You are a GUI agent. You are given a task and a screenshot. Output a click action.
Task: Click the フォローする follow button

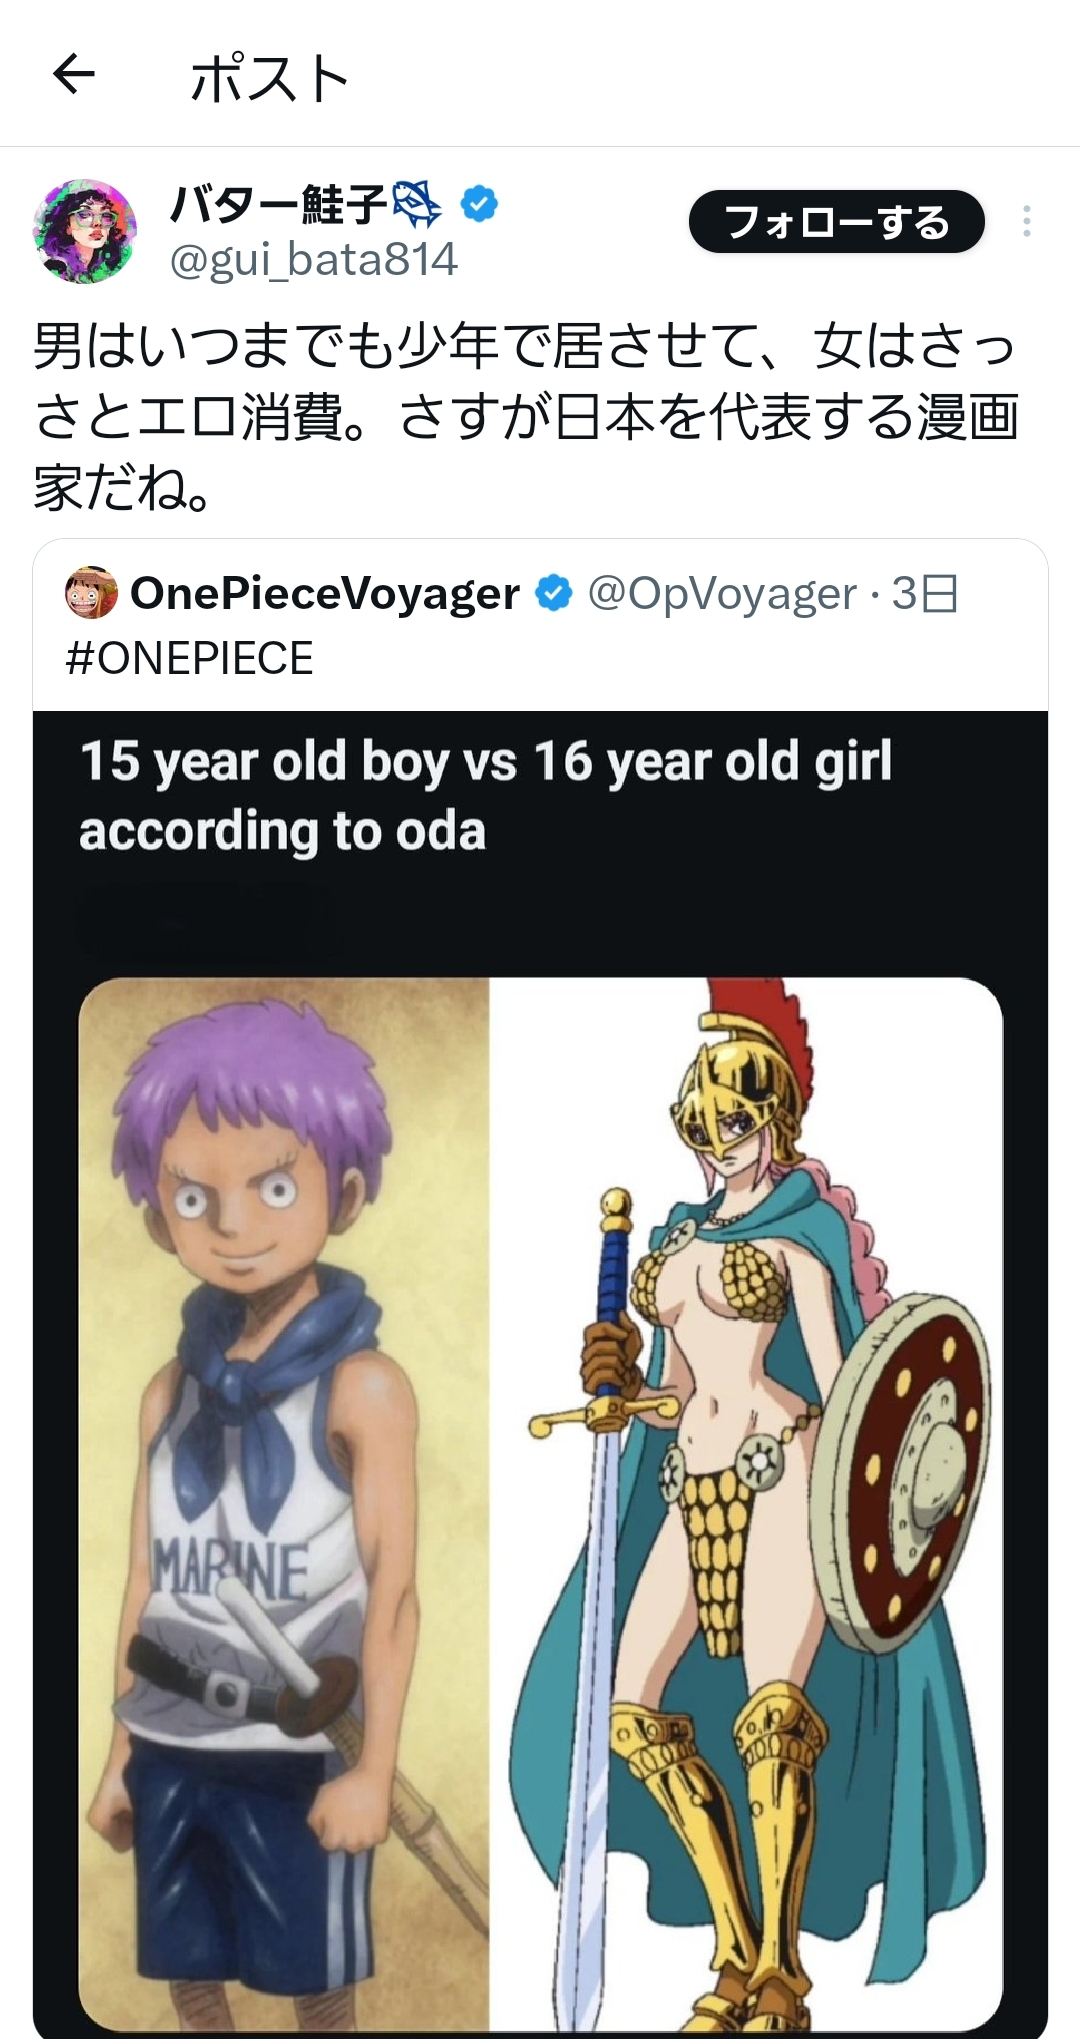coord(836,222)
